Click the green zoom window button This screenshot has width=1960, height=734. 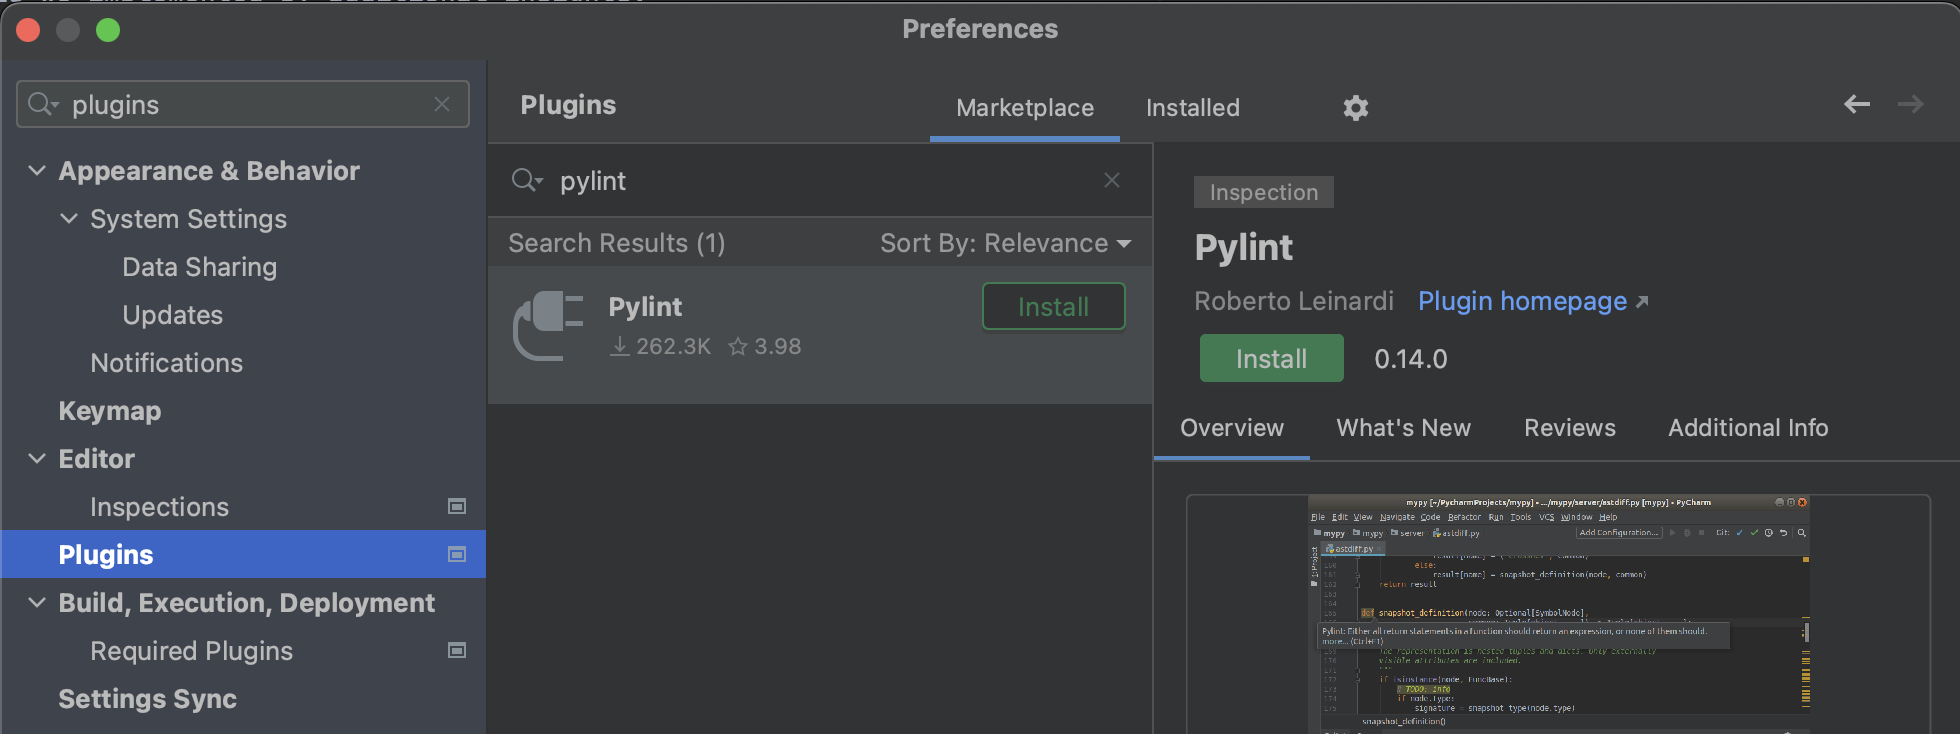tap(108, 30)
